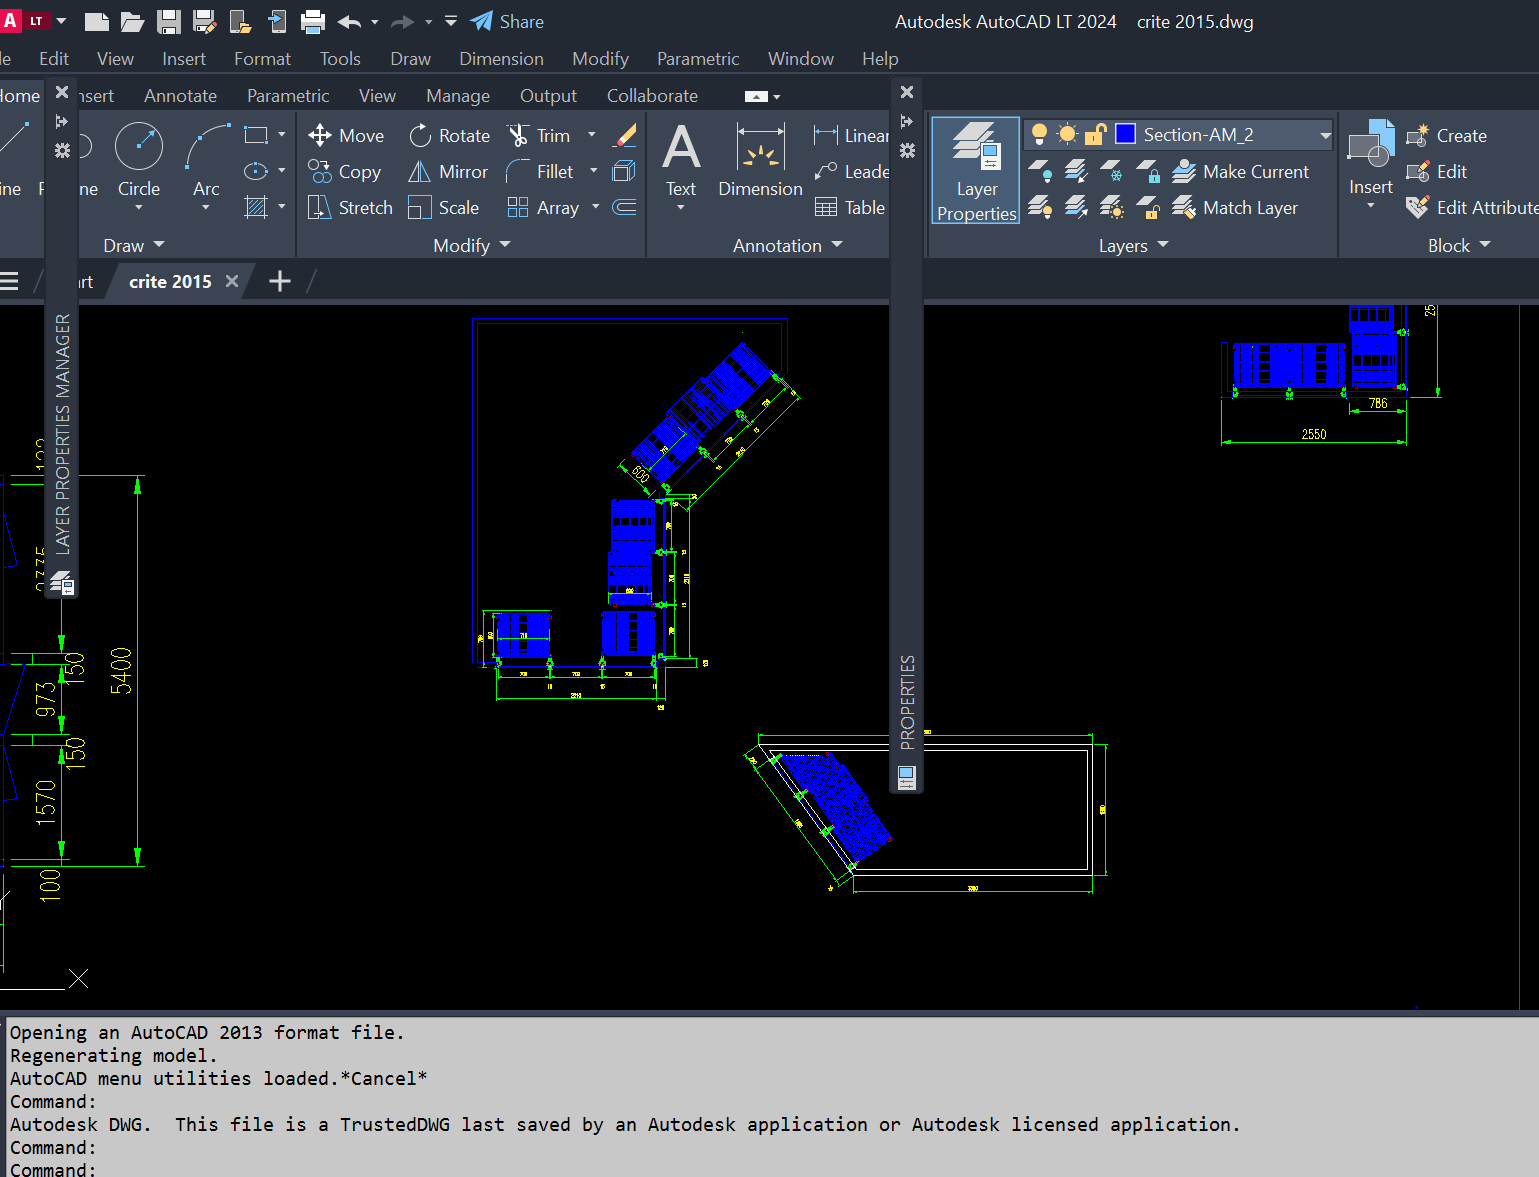Open the Format menu

pos(261,58)
